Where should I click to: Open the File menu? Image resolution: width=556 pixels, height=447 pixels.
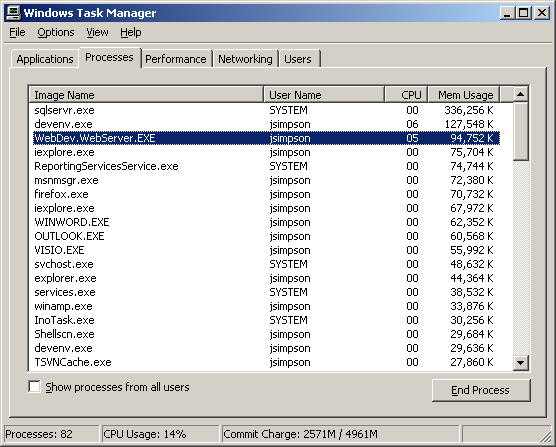[x=17, y=32]
